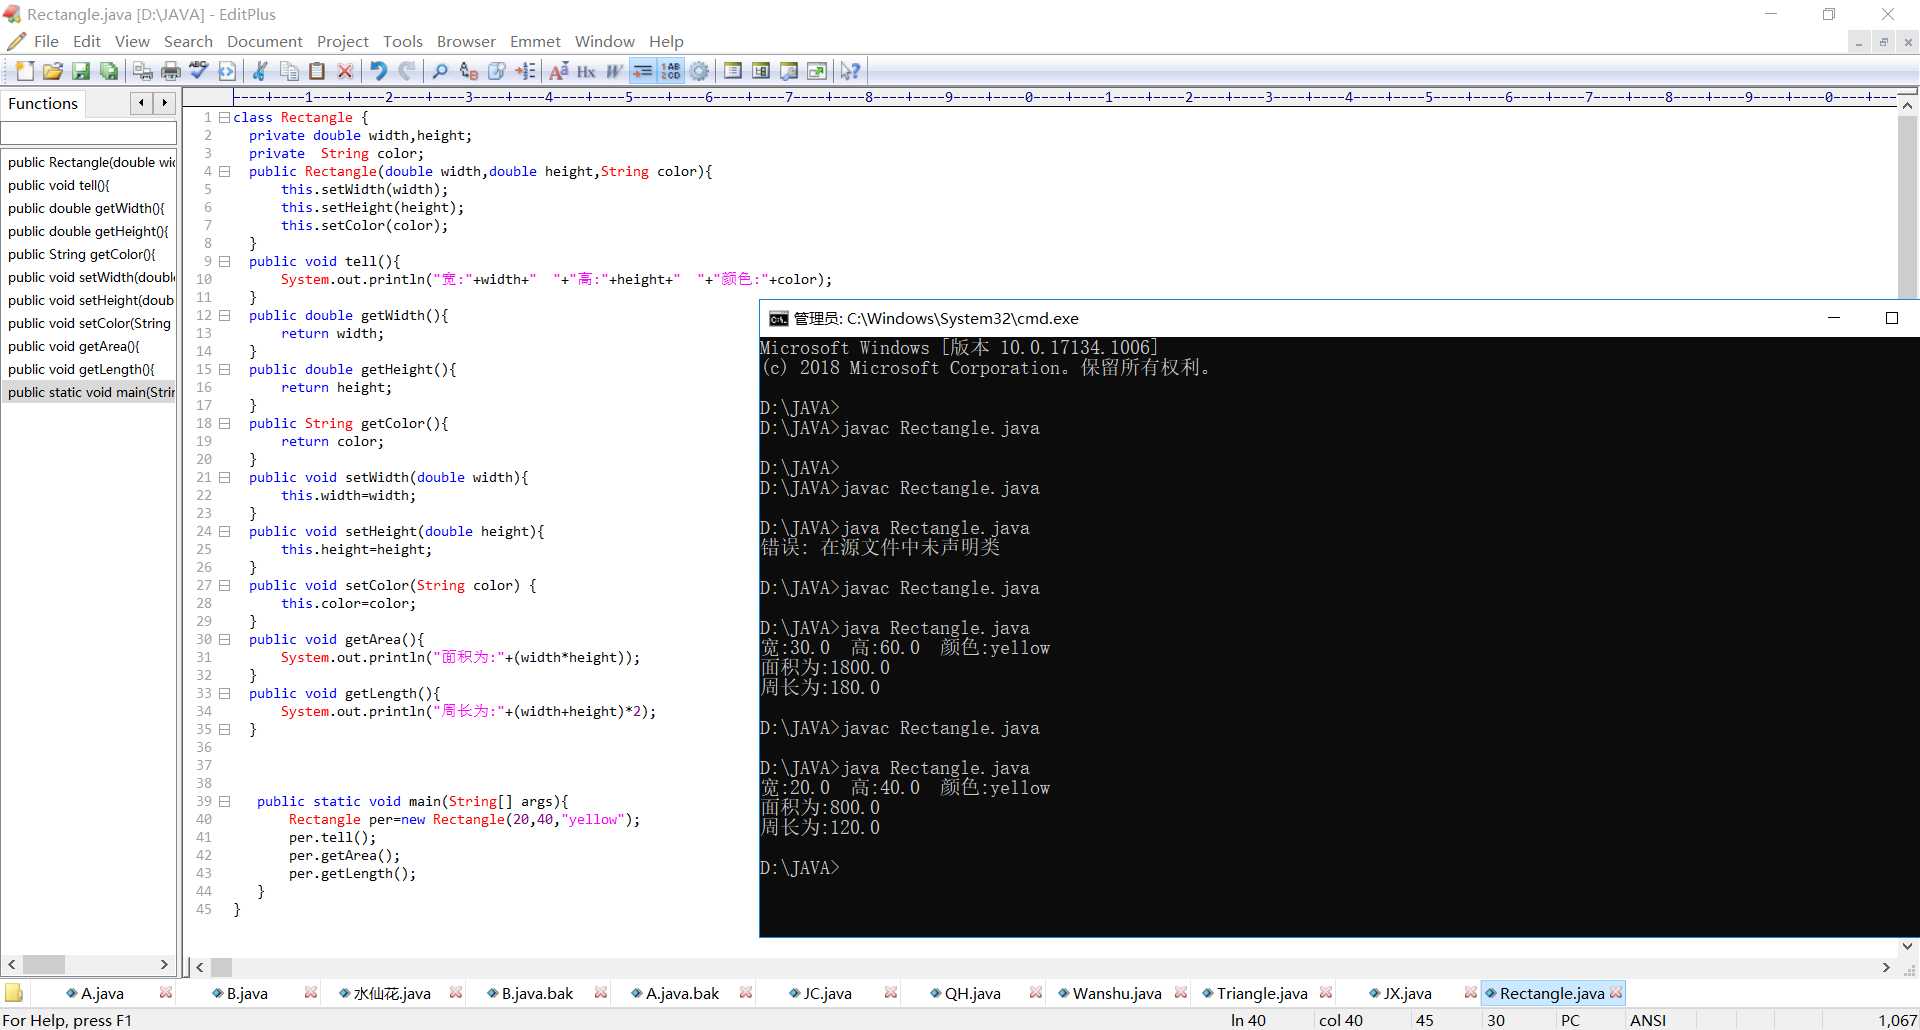Open font settings with the Aa icon
1920x1030 pixels.
tap(559, 71)
